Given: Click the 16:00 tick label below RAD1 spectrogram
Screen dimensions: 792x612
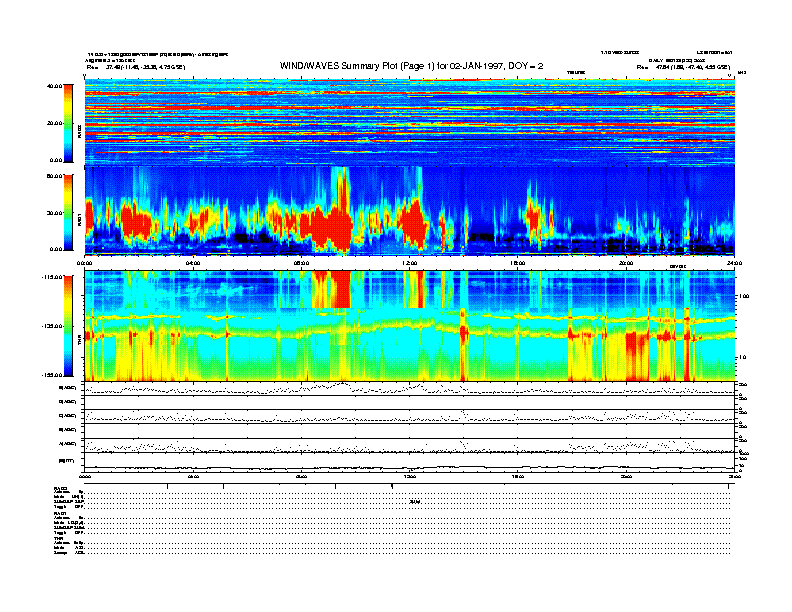Looking at the screenshot, I should click(518, 263).
